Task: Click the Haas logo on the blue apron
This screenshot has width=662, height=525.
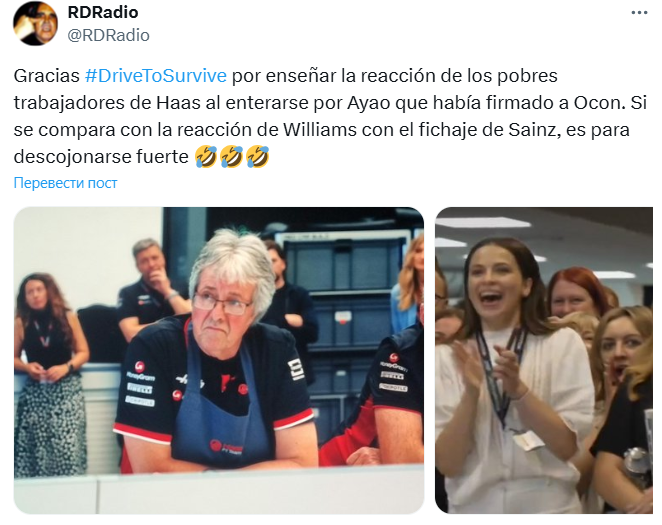Action: pos(226,447)
